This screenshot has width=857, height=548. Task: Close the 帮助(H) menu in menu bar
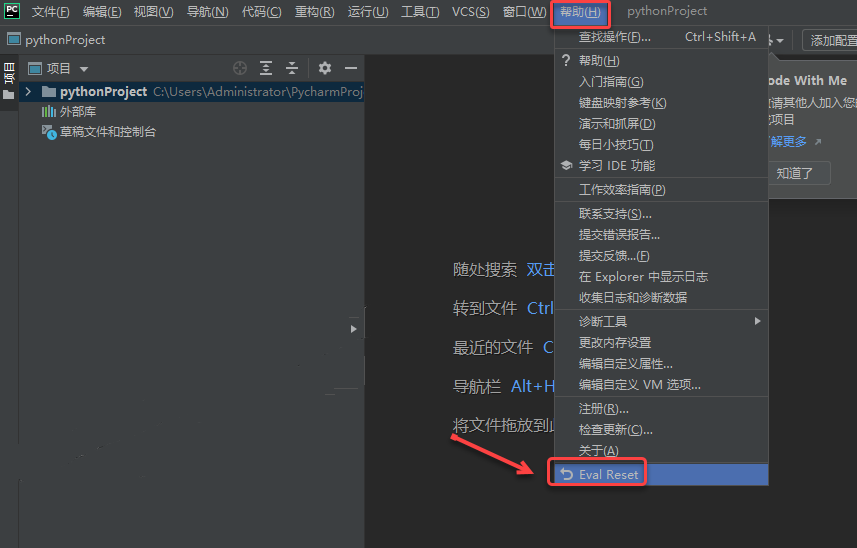coord(580,12)
